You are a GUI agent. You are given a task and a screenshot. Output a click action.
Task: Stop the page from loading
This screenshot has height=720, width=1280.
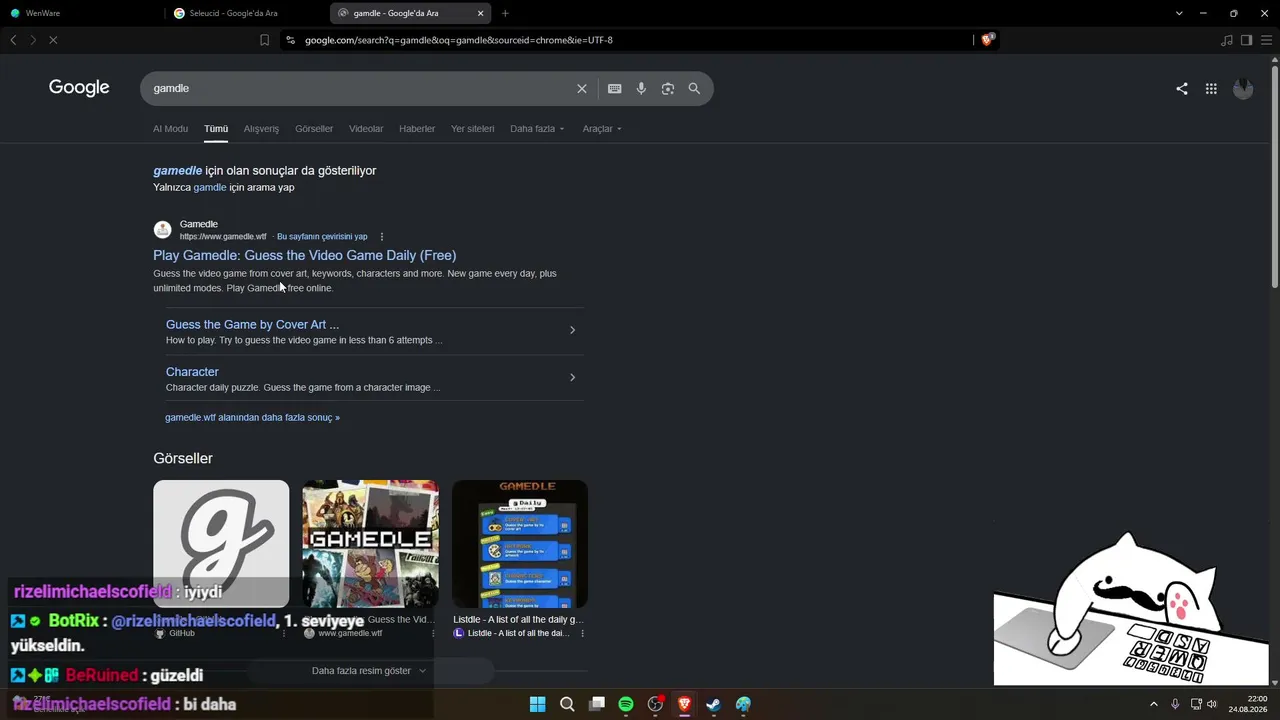(53, 40)
